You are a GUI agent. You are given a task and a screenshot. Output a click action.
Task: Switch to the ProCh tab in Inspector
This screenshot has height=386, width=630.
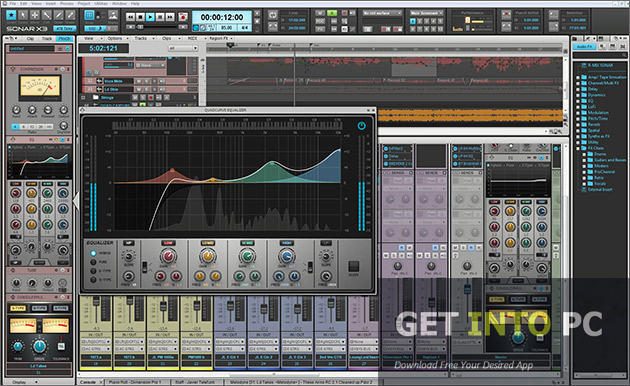click(x=64, y=39)
